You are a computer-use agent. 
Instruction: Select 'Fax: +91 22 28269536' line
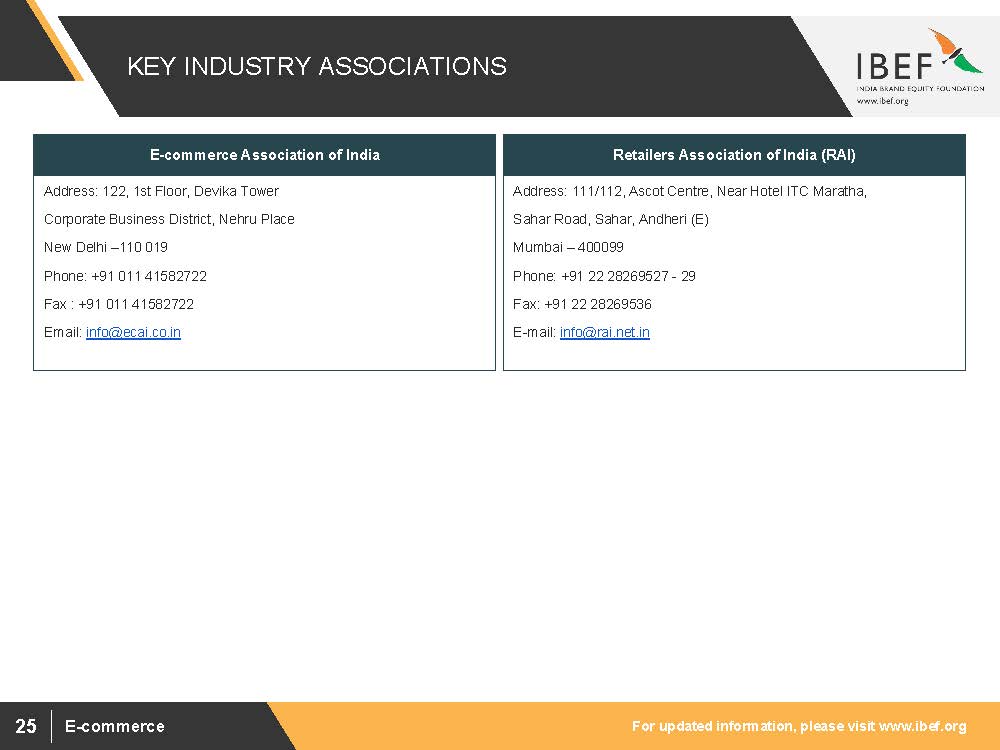(x=582, y=304)
